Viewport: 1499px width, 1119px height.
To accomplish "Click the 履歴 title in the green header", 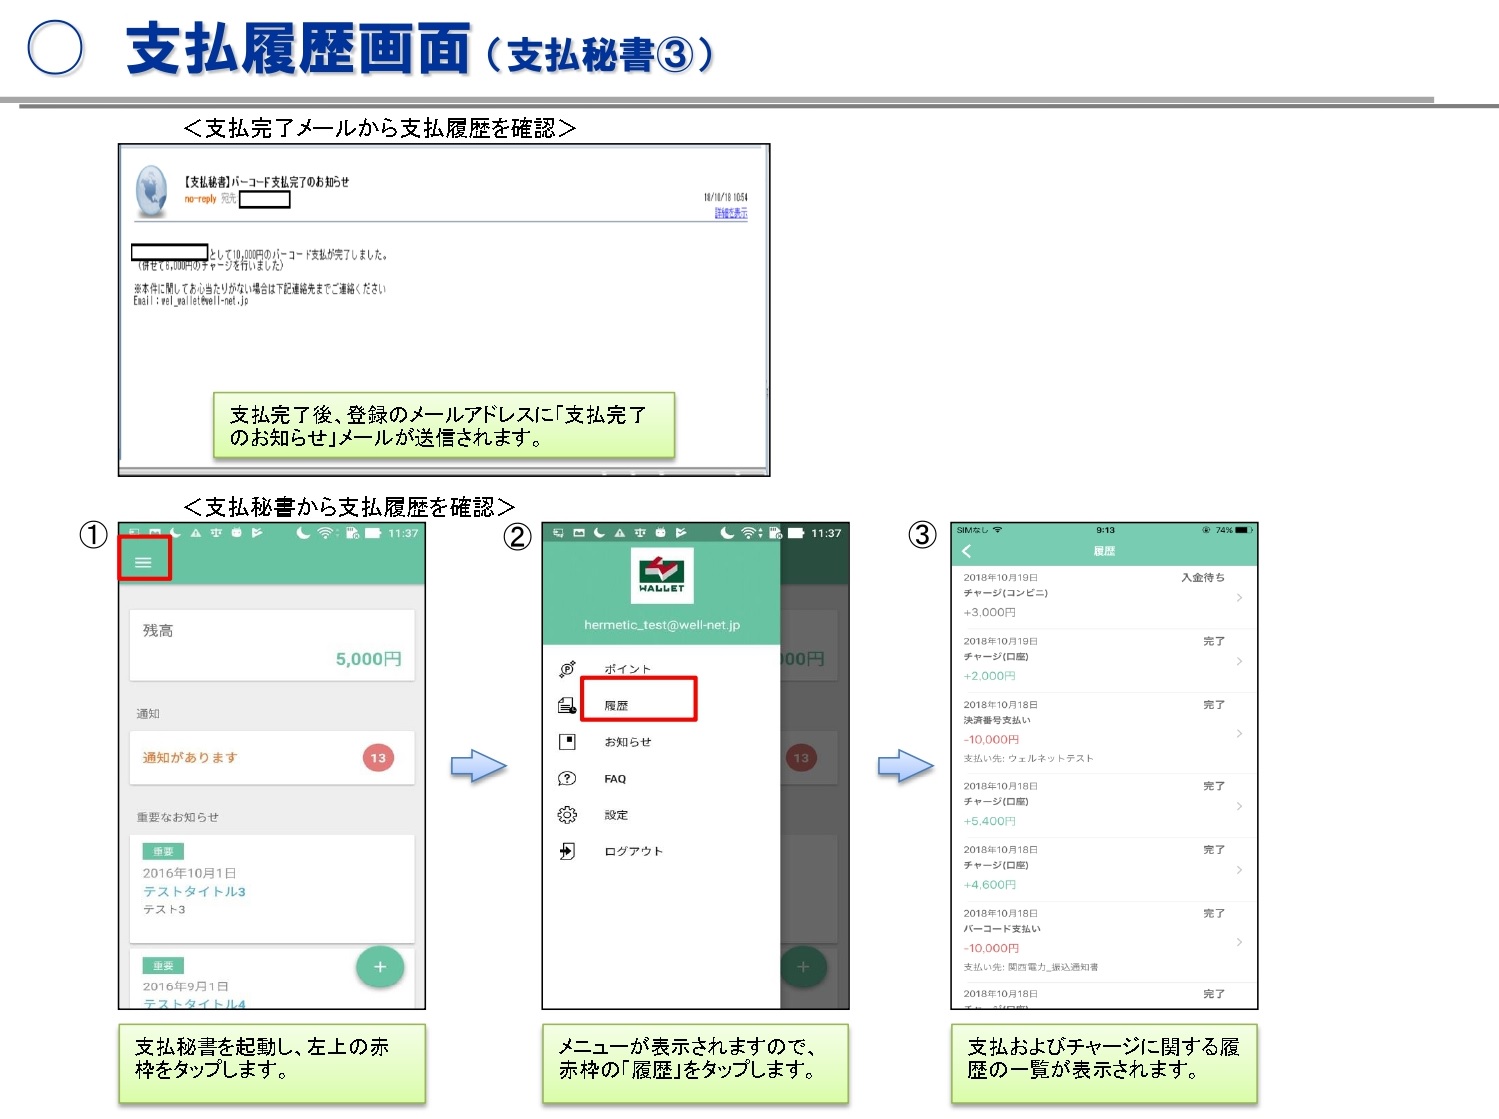I will (1104, 551).
